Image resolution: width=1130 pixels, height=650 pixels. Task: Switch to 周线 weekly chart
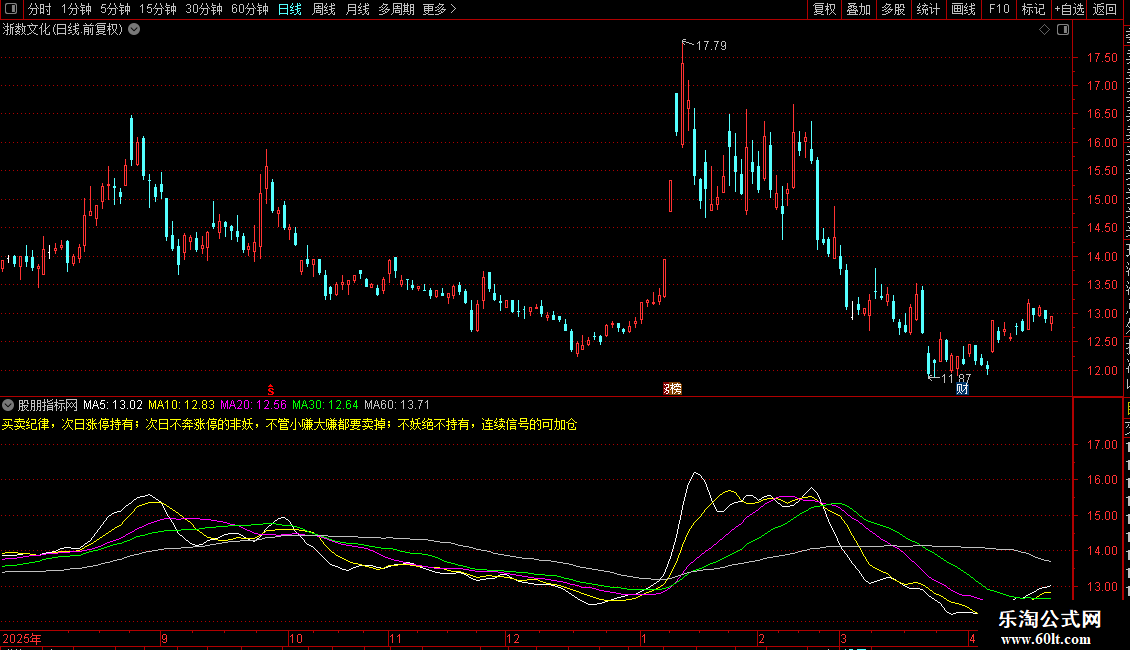[324, 9]
